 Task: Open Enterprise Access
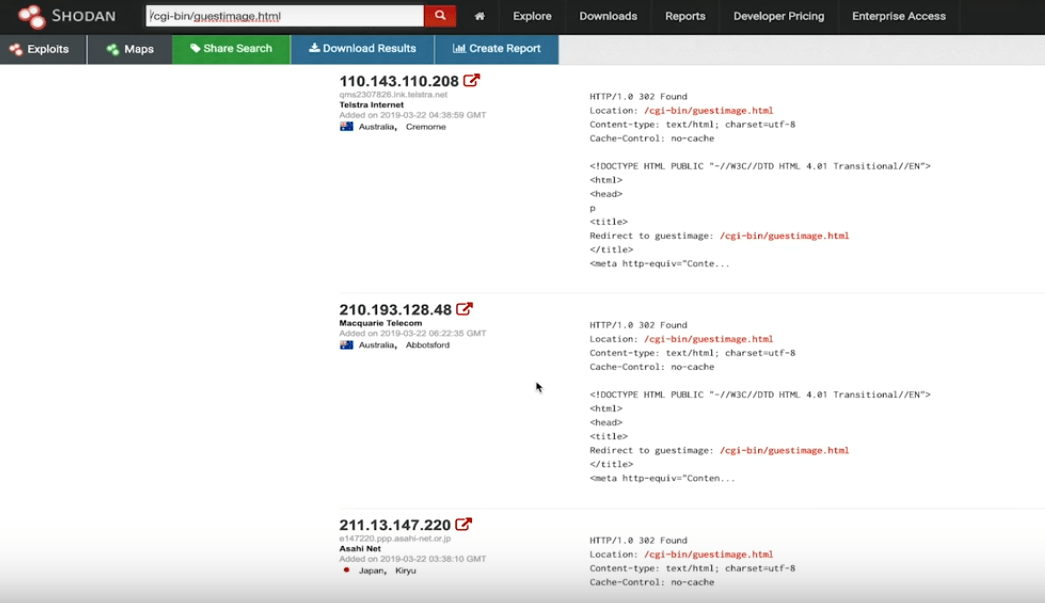(x=897, y=16)
